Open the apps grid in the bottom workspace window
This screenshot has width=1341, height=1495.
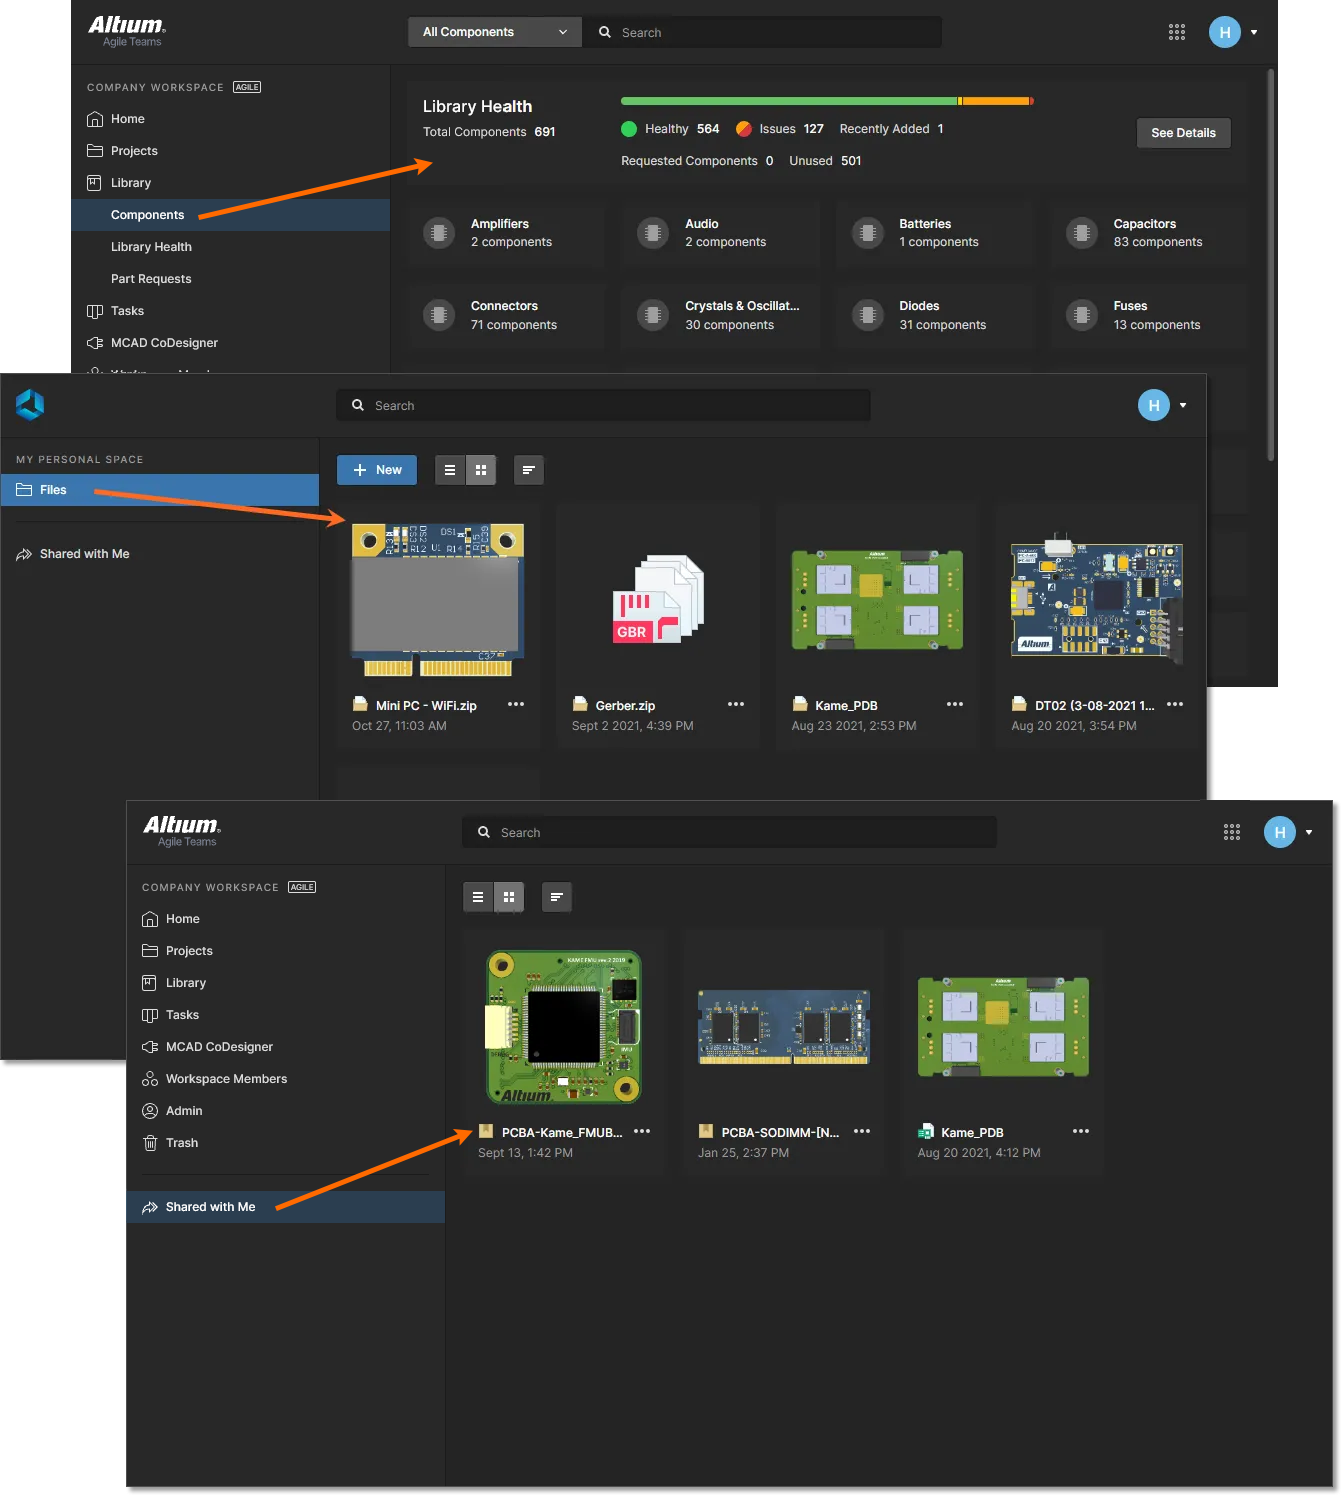pos(1232,832)
